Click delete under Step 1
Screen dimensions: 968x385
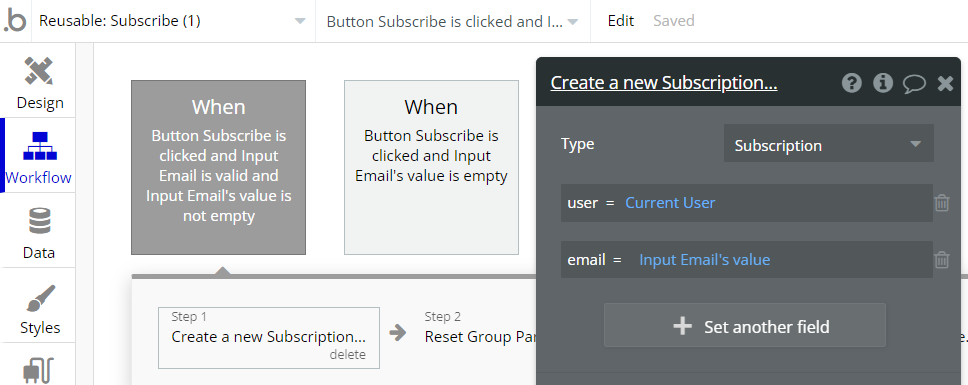[x=347, y=355]
